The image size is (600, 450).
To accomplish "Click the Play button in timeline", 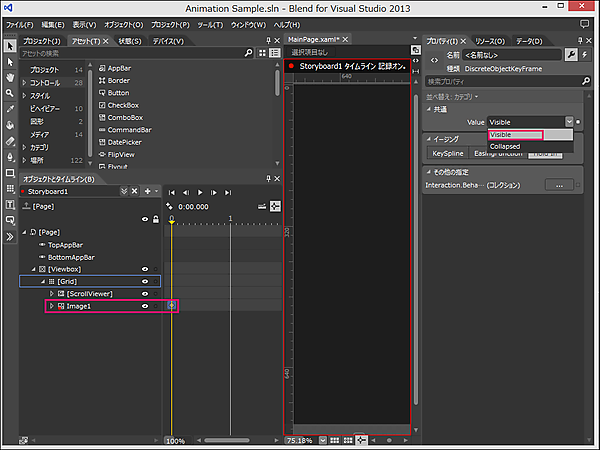I will click(200, 191).
